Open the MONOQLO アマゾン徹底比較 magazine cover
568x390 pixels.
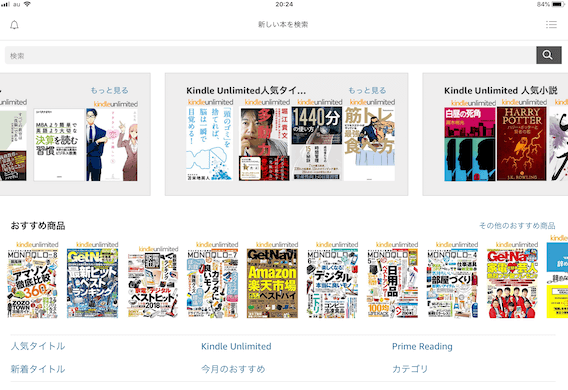pos(33,283)
